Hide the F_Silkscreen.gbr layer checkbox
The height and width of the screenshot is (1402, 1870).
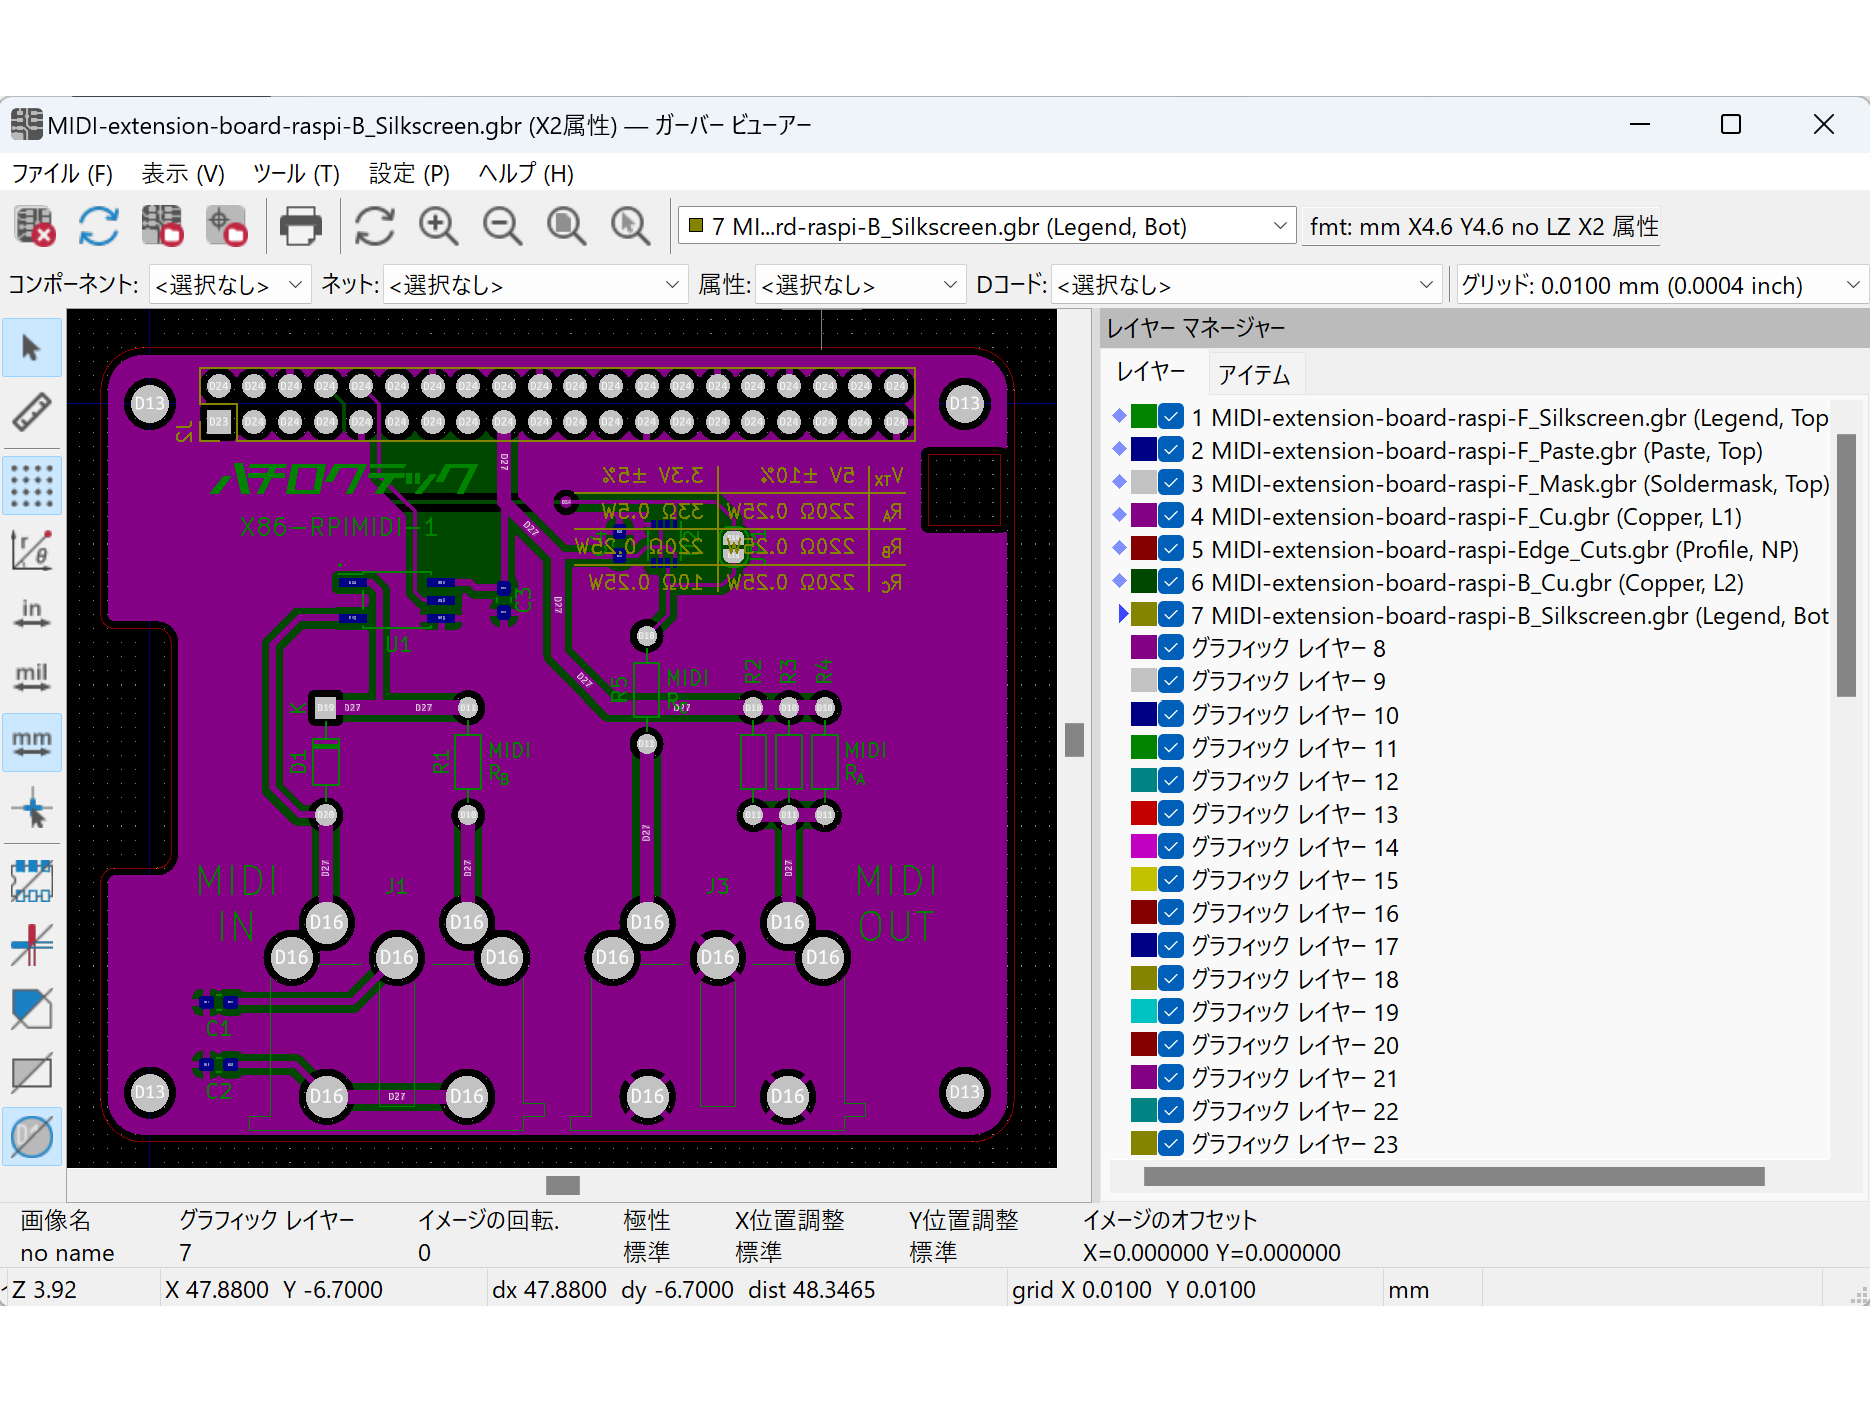(1171, 417)
